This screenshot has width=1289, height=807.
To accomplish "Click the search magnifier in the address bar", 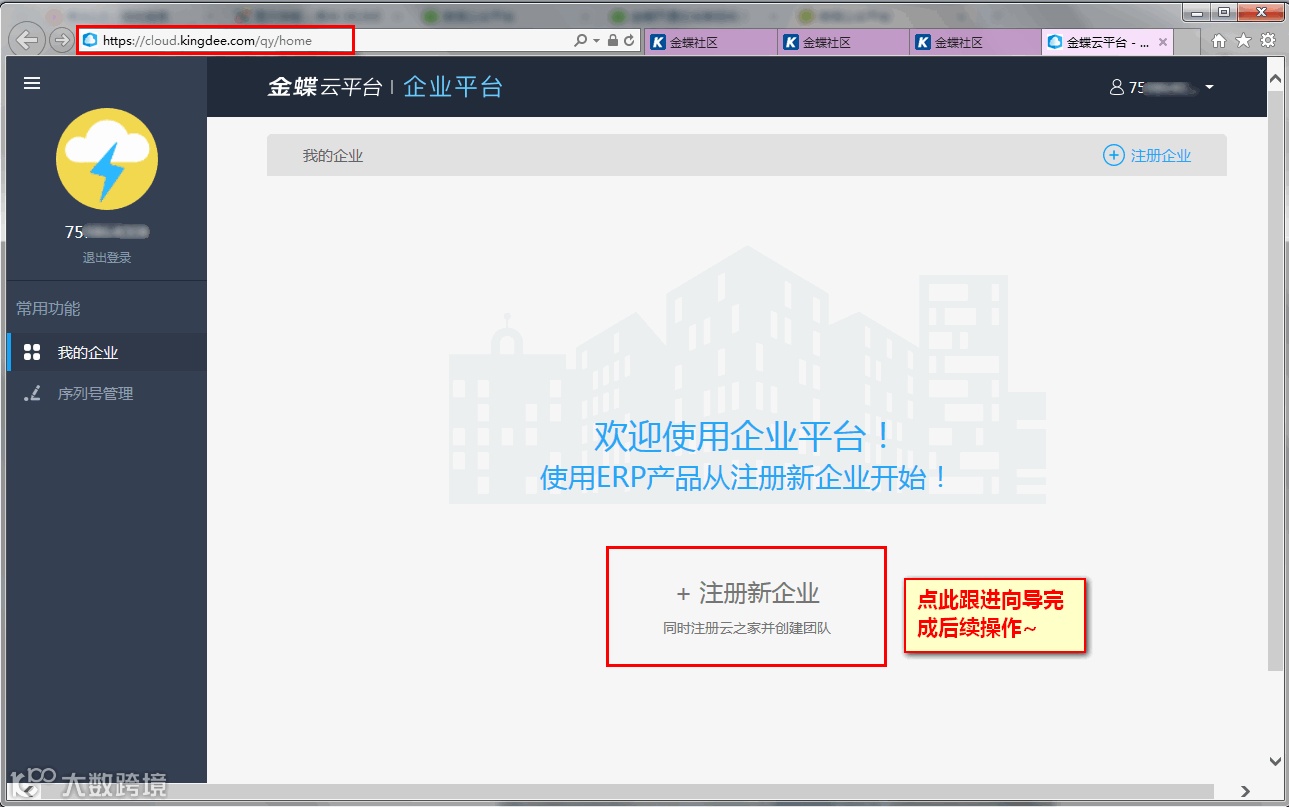I will (x=581, y=41).
